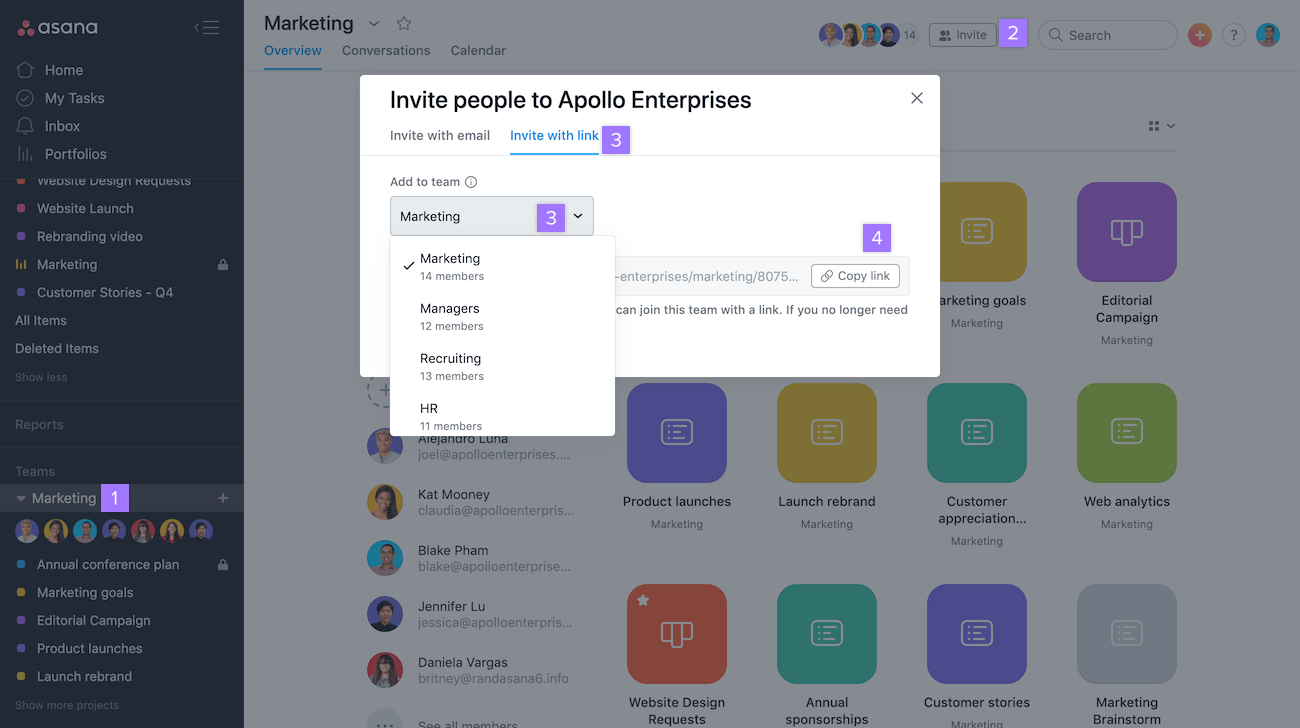Viewport: 1300px width, 728px height.
Task: Click plus next to Marketing team
Action: pos(223,498)
